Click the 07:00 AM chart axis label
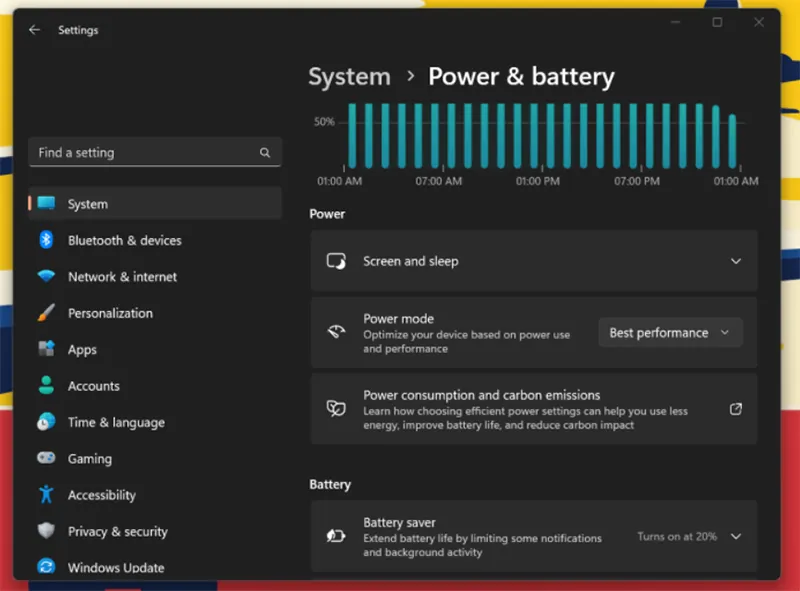800x591 pixels. pyautogui.click(x=439, y=181)
